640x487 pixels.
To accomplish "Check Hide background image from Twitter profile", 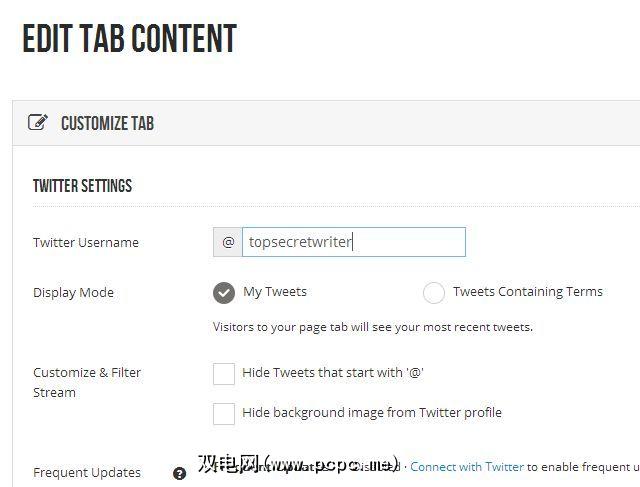I will (224, 413).
